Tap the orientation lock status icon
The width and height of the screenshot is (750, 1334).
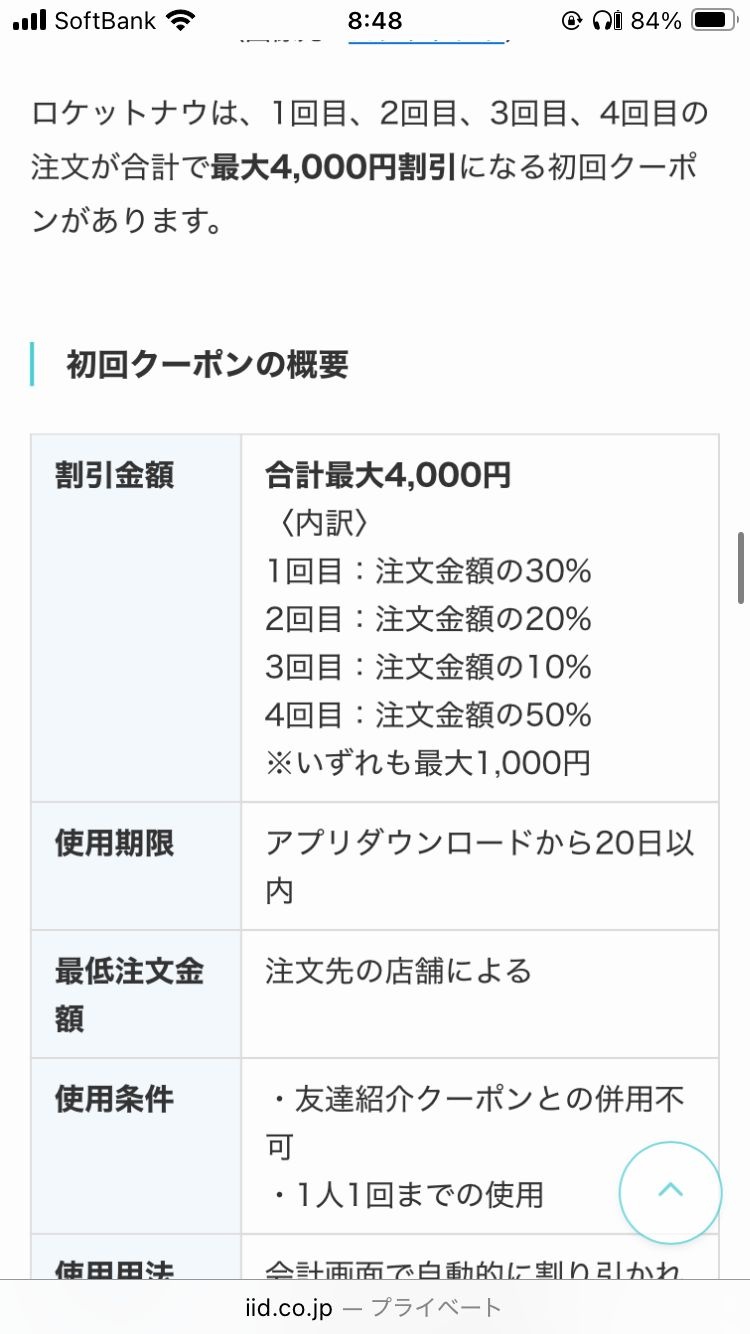(x=572, y=21)
